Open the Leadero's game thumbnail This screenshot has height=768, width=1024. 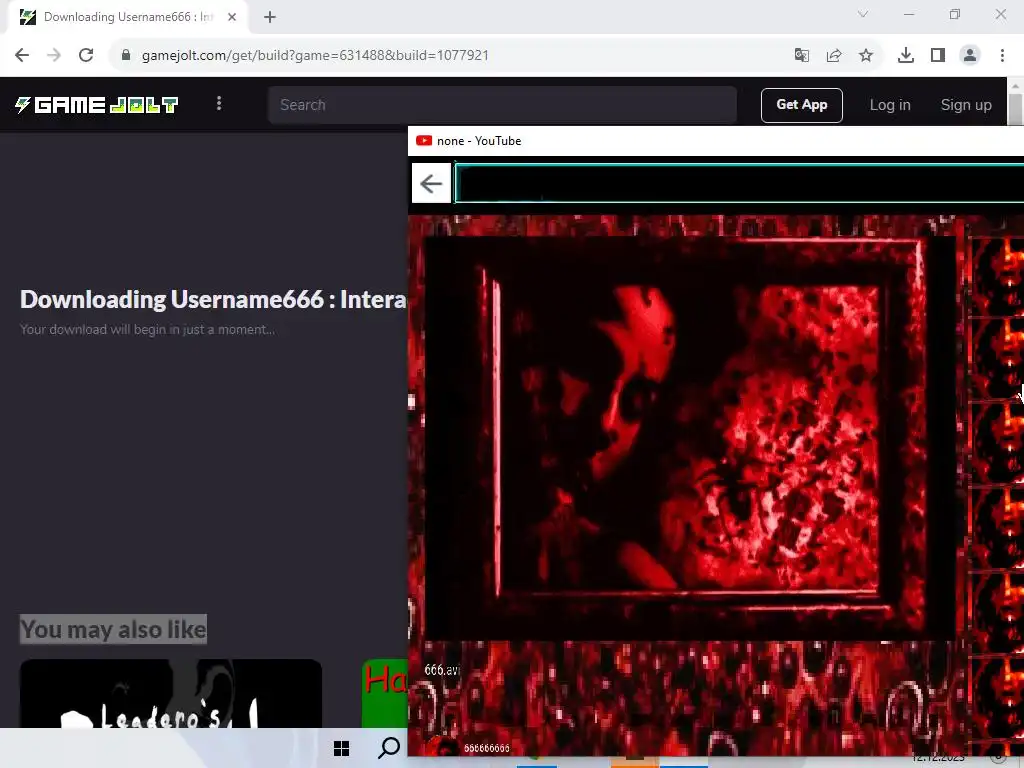tap(170, 694)
